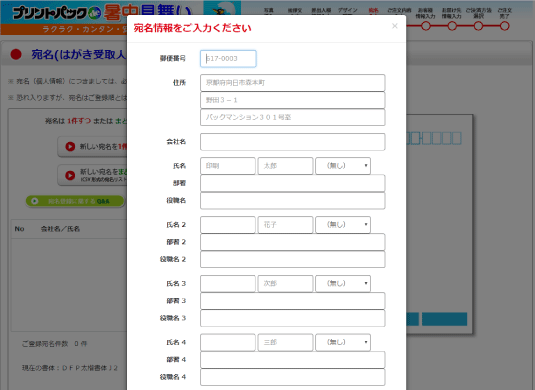Click the green 宛名登録 Q&A button behind dialog
Image resolution: width=535 pixels, height=390 pixels.
[x=75, y=201]
